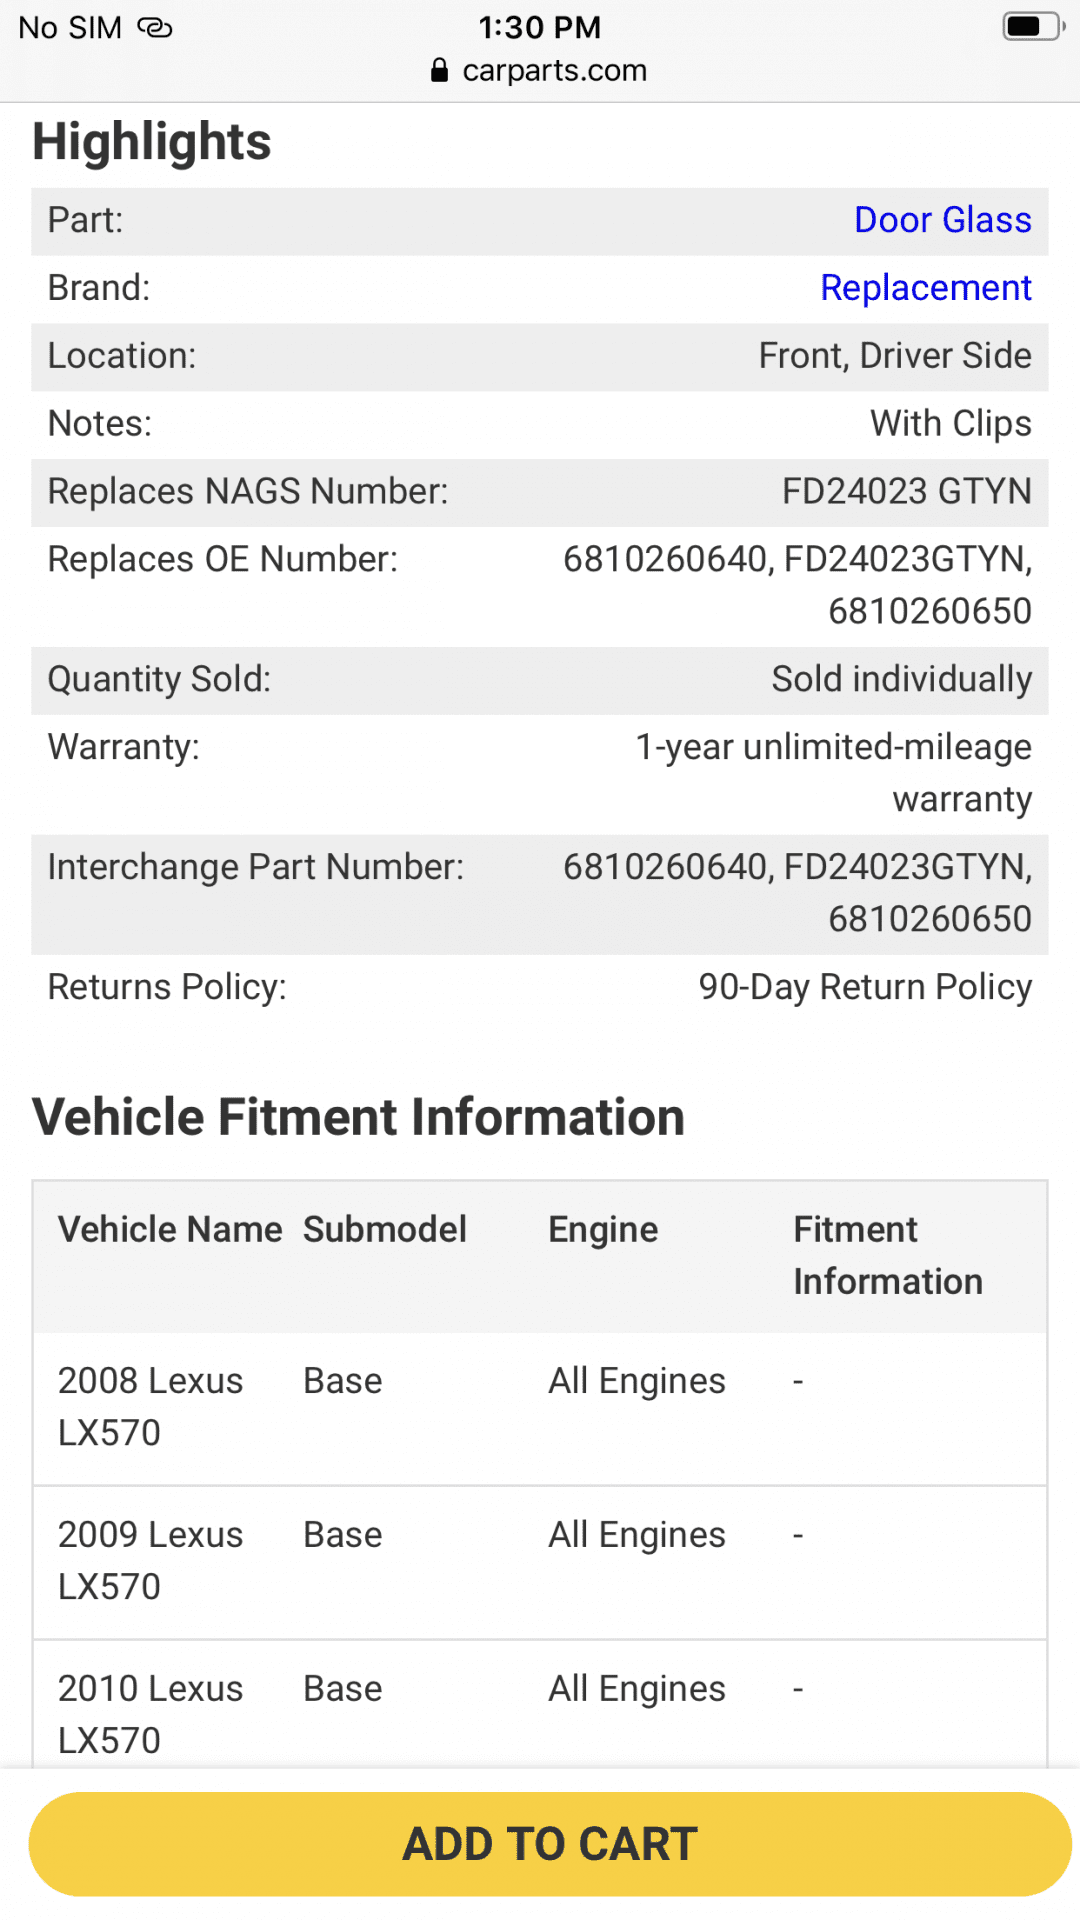Tap the hotspot link status icon
Screen dimensions: 1080x1920
pos(155,28)
